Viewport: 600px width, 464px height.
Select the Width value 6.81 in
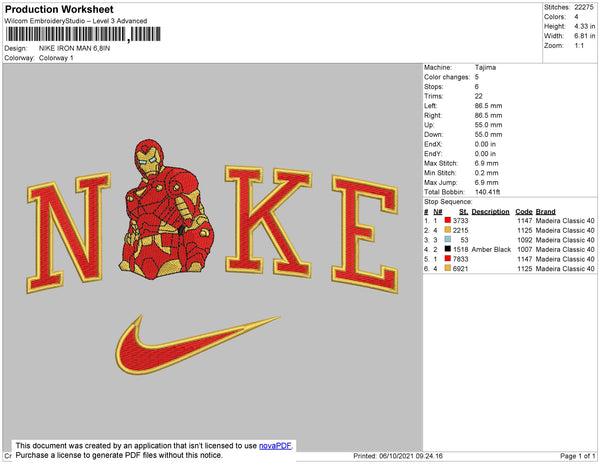click(584, 36)
